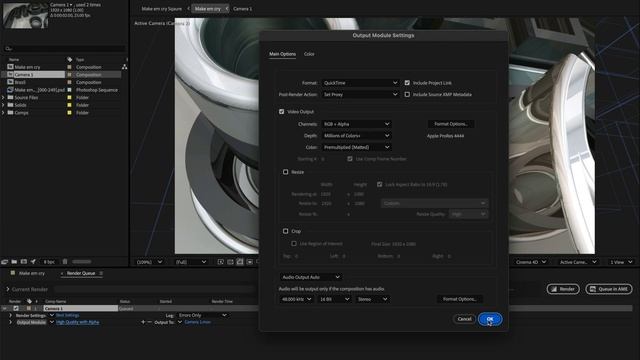
Task: Open the Format dropdown showing QuickTime
Action: tap(360, 83)
